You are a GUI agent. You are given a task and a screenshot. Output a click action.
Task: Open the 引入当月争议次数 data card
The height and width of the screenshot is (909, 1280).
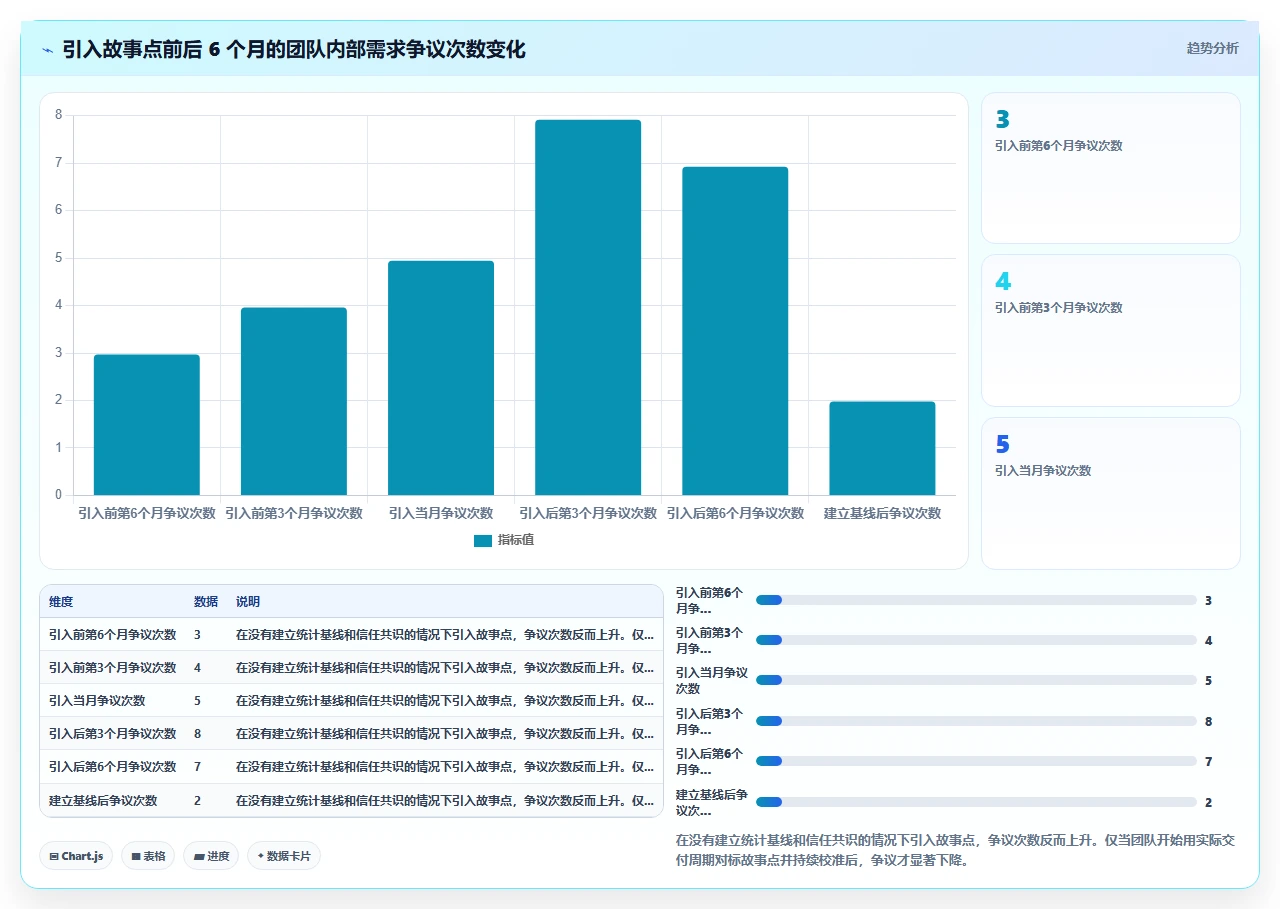click(1111, 493)
